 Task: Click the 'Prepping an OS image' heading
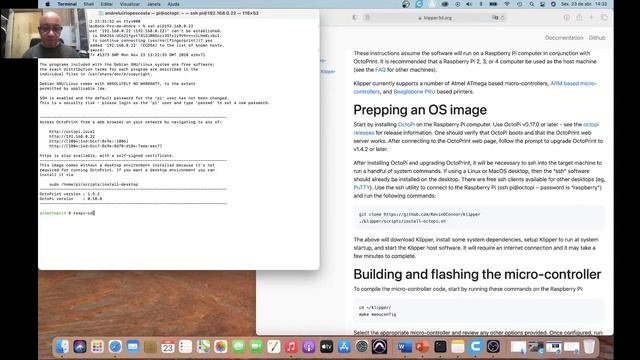click(x=420, y=110)
